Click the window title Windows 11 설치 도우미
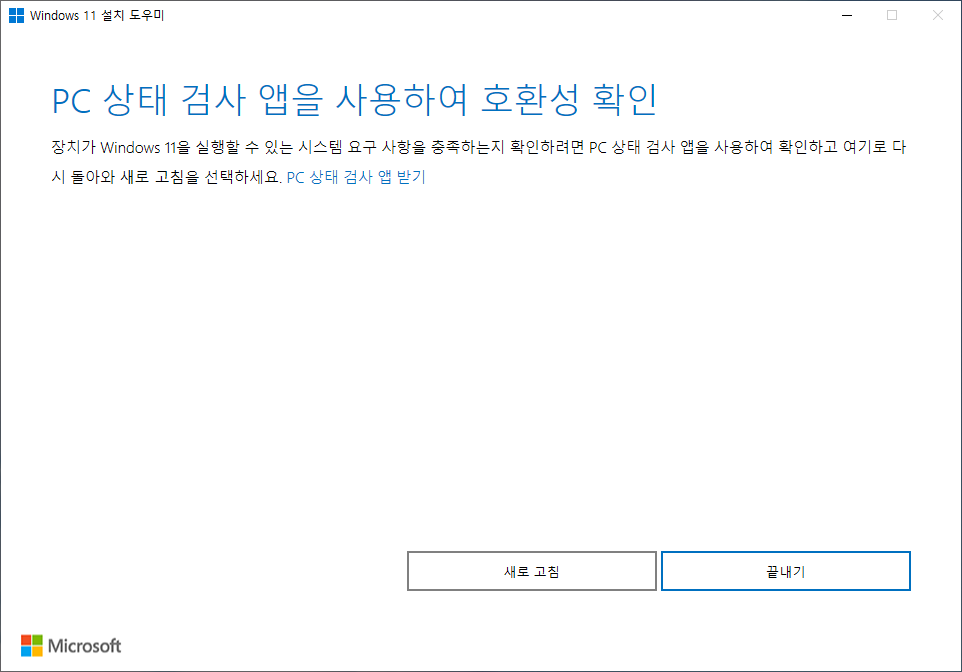This screenshot has width=962, height=672. 97,15
